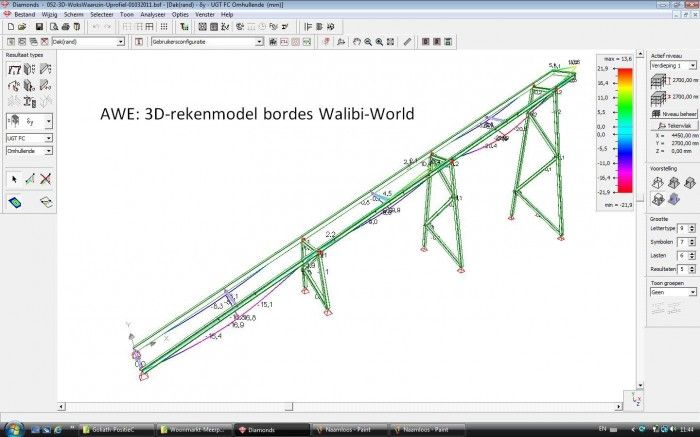Viewport: 700px width, 437px height.
Task: Click the Windows Start orb
Action: (x=13, y=429)
